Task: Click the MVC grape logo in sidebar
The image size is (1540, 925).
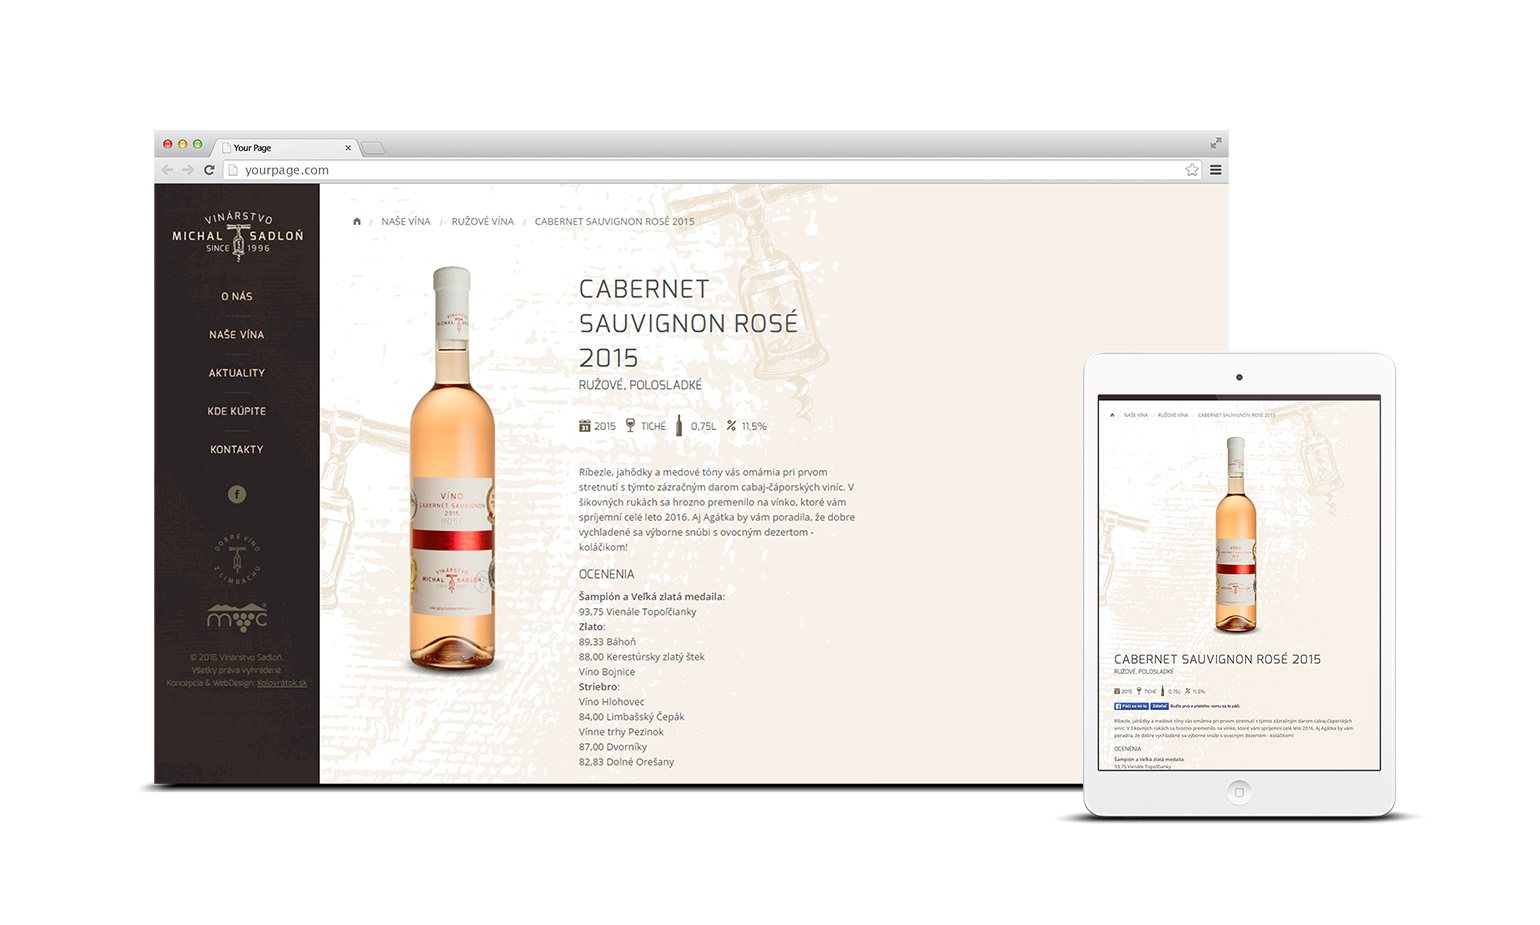Action: tap(237, 617)
